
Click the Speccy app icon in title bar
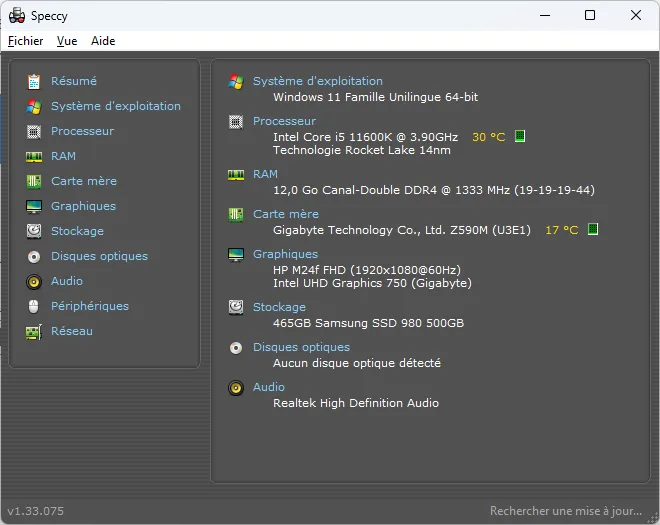coord(17,16)
